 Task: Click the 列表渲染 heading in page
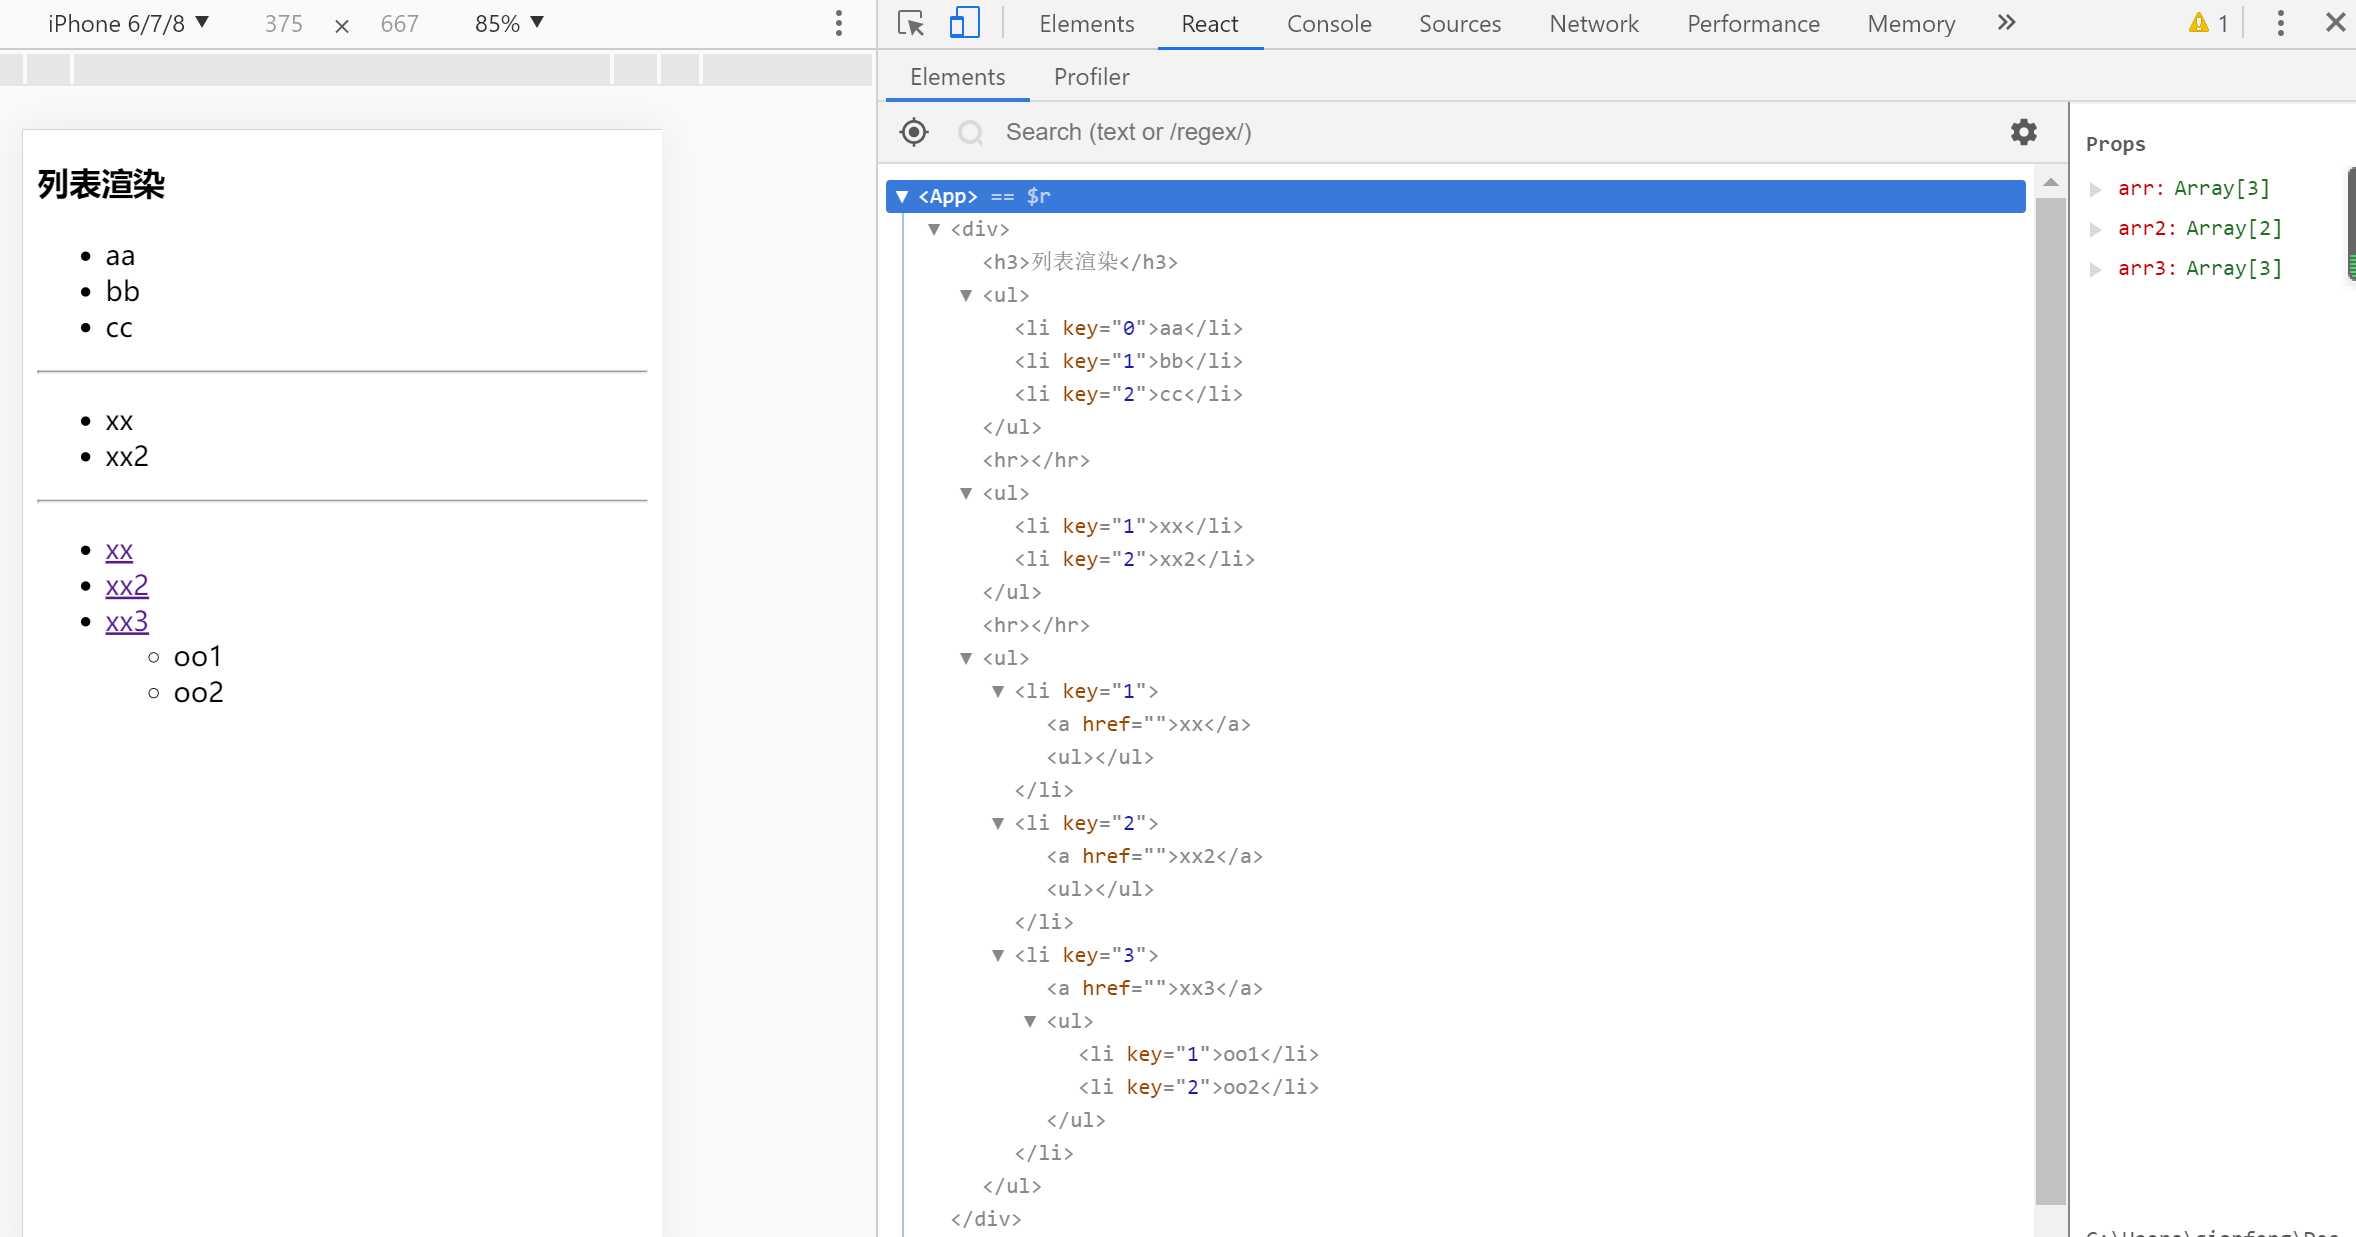(101, 184)
